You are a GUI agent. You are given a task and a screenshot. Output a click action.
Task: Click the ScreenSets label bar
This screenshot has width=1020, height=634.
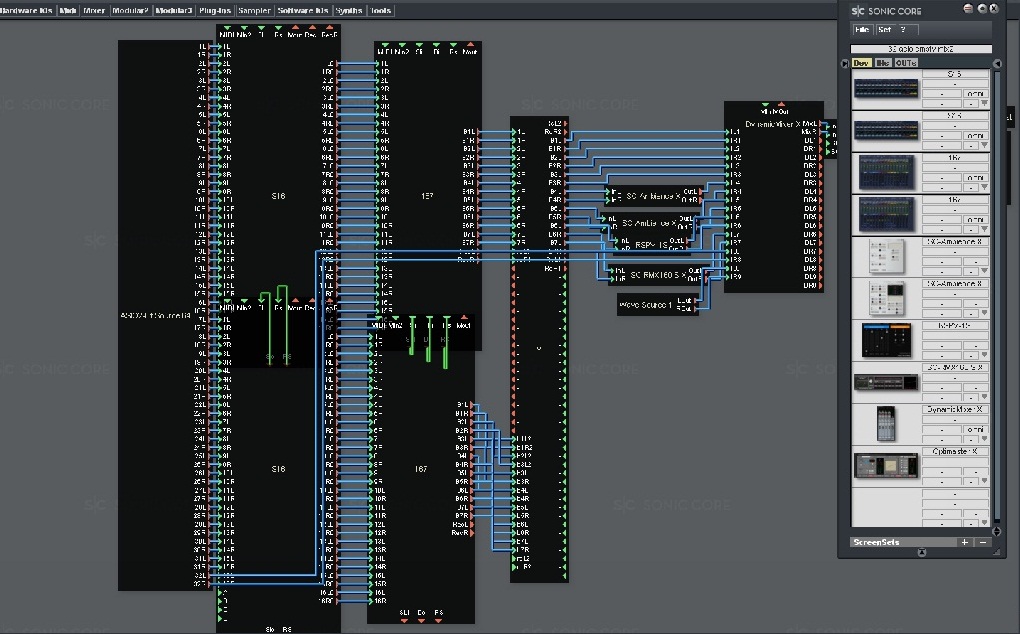[903, 542]
